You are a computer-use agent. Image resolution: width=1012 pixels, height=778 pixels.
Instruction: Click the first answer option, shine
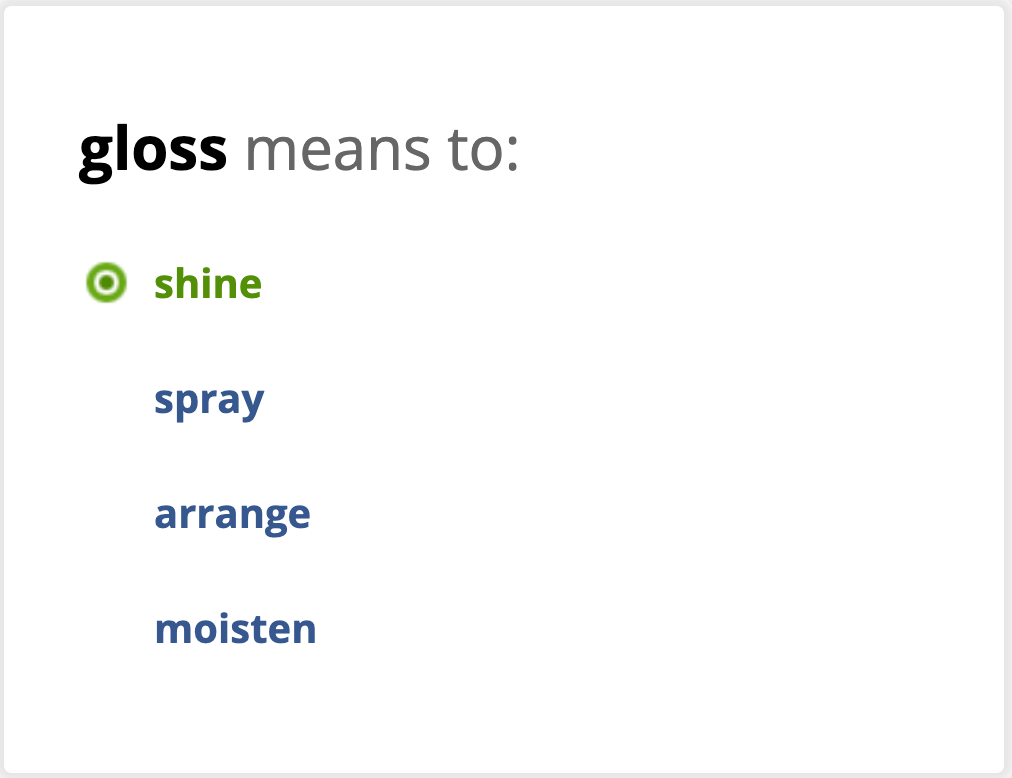pos(208,284)
